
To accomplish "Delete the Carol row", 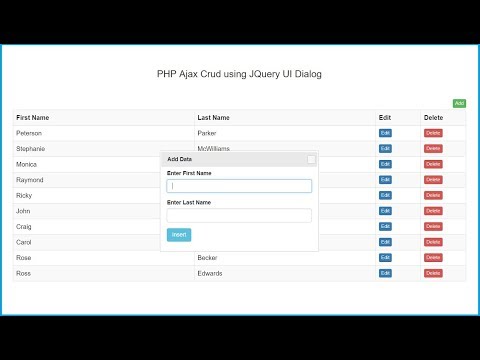I will click(433, 242).
